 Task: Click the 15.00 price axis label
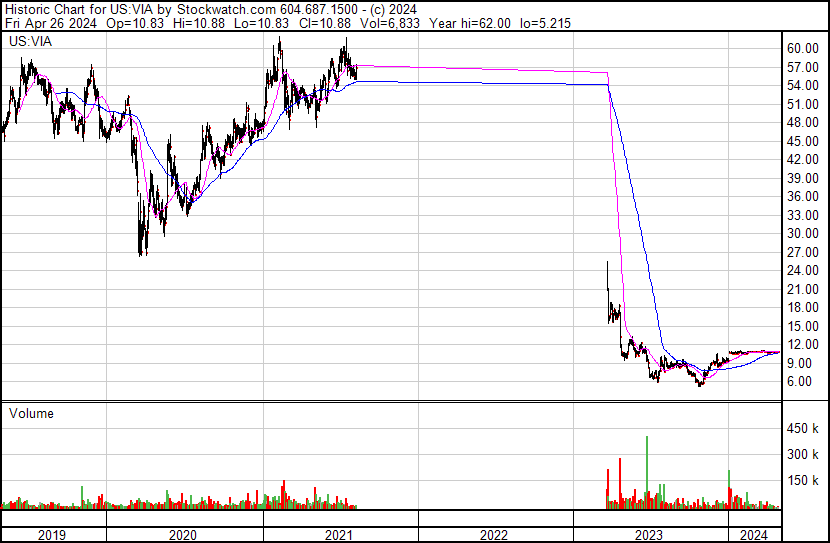803,326
